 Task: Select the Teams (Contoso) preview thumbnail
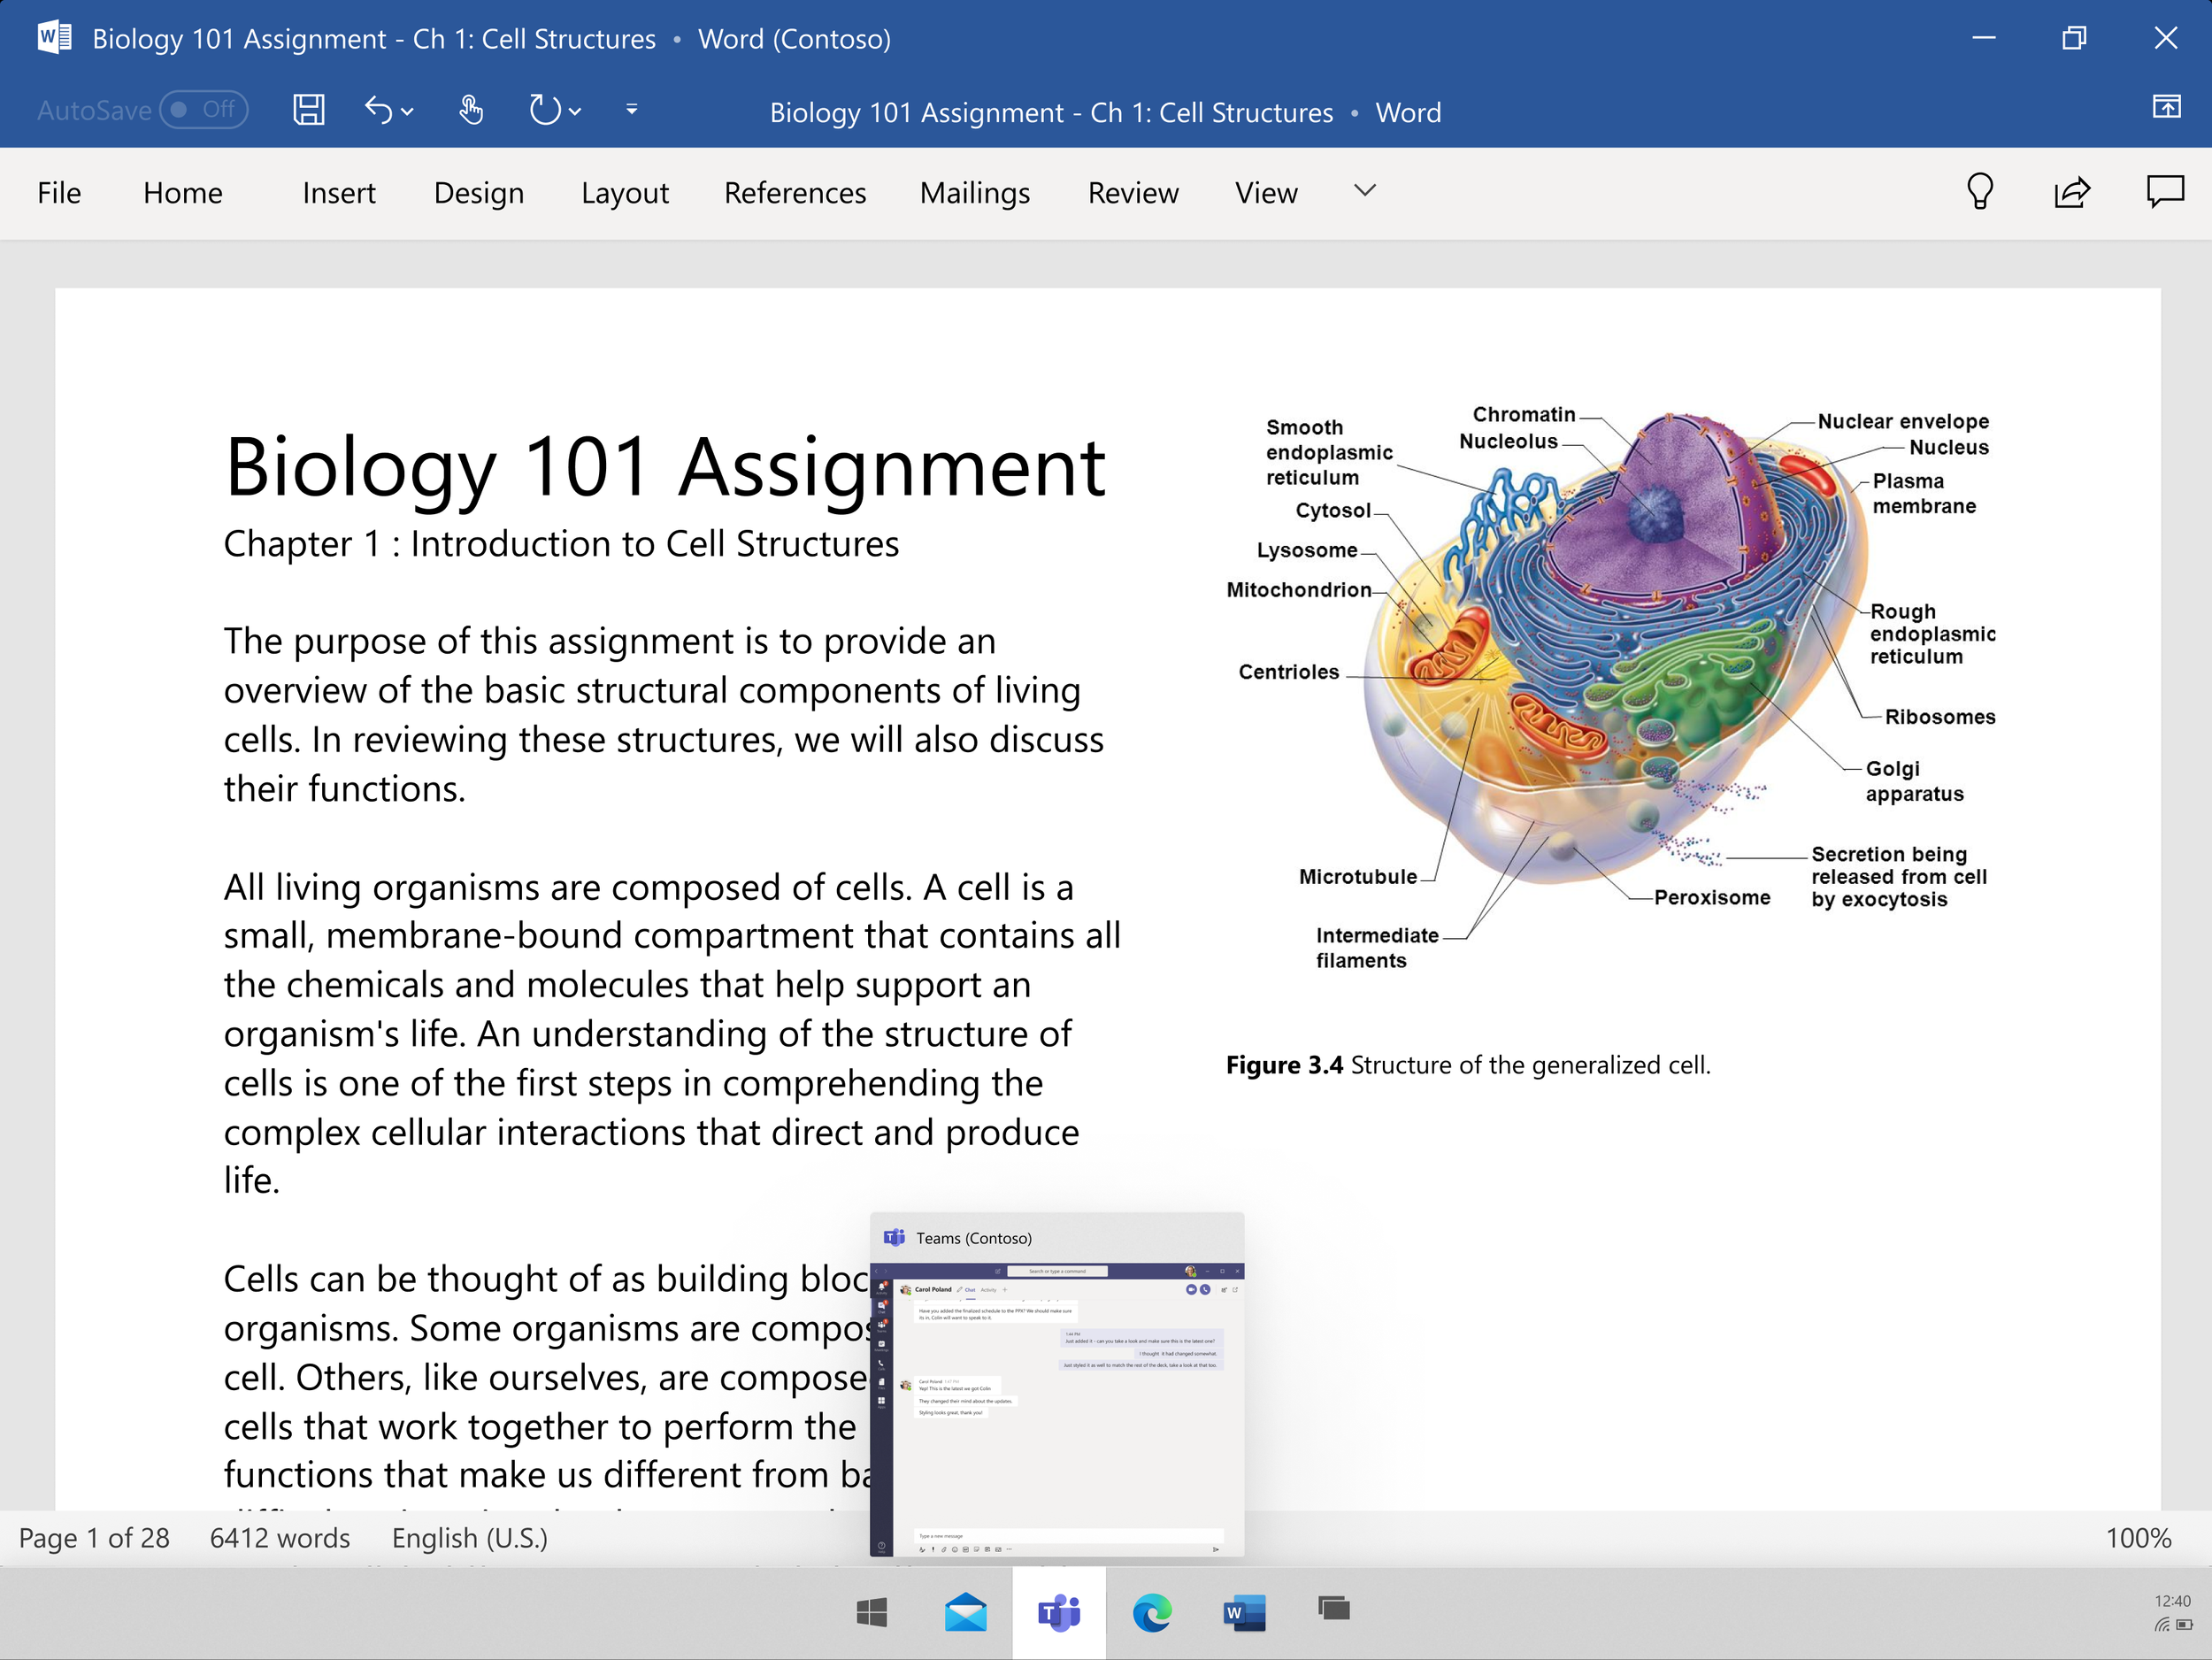pyautogui.click(x=1057, y=1400)
